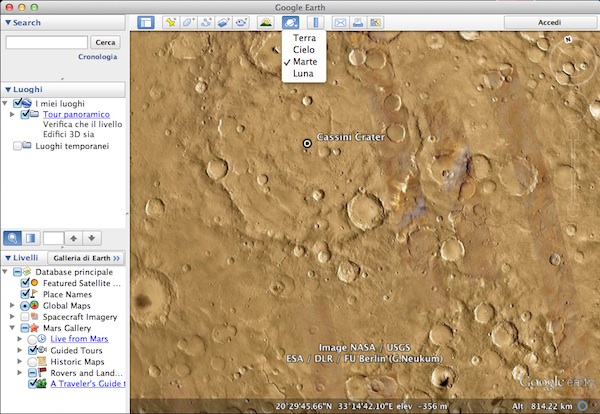
Task: Toggle the panel view button beside magnifier
Action: pos(31,238)
